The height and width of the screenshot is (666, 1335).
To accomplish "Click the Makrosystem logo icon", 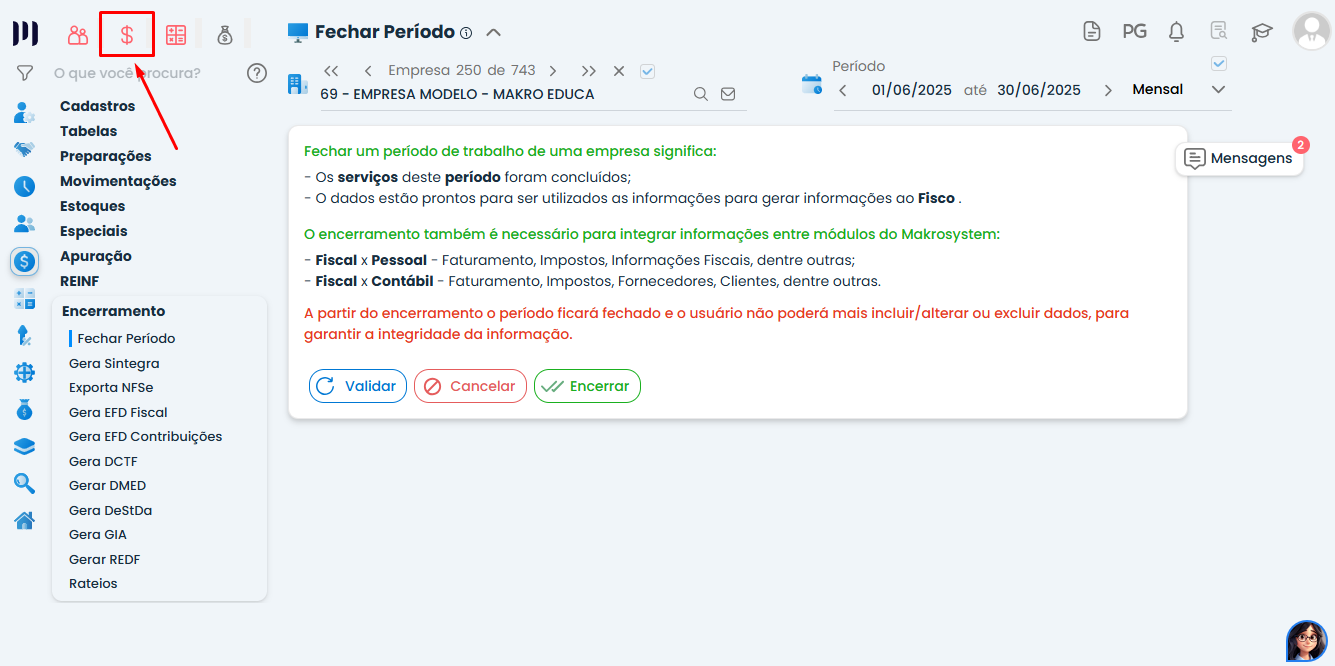I will [x=25, y=33].
